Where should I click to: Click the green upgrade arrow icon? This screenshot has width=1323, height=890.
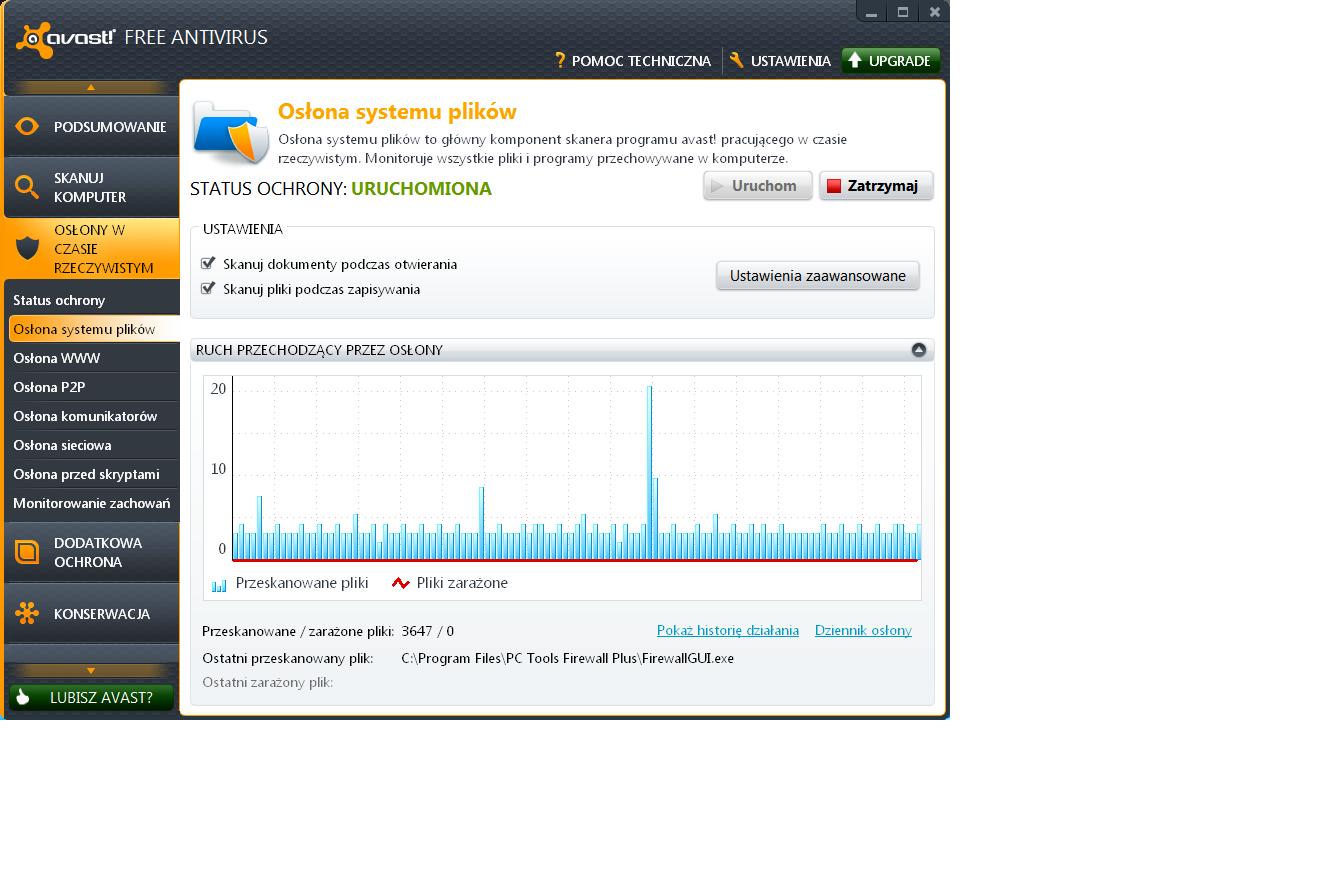(855, 61)
